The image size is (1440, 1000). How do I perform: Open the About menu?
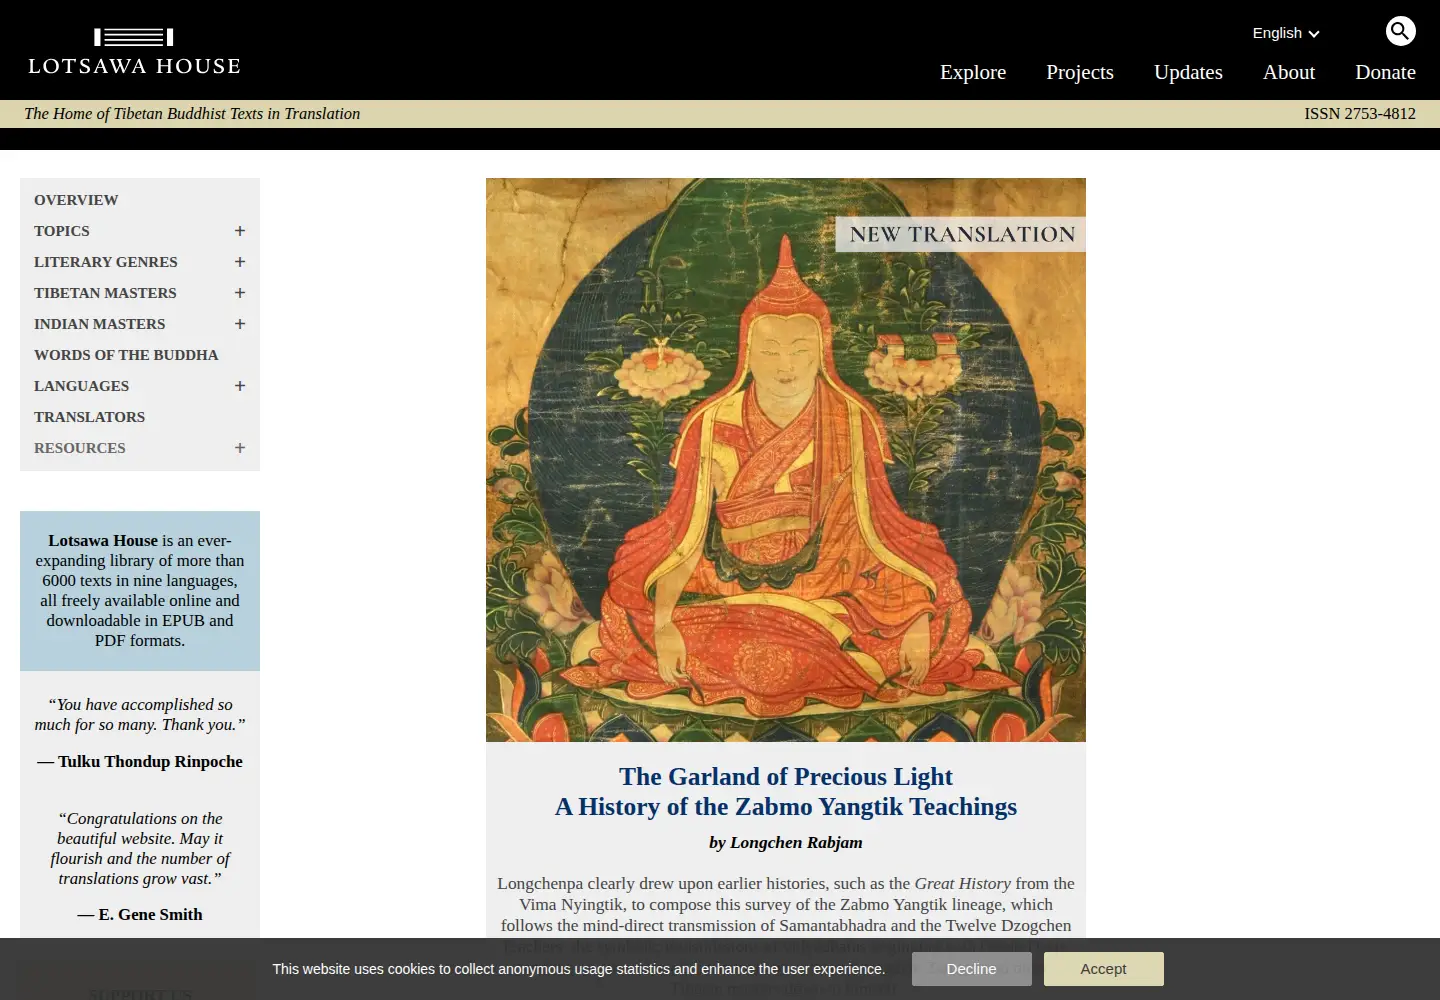coord(1289,72)
